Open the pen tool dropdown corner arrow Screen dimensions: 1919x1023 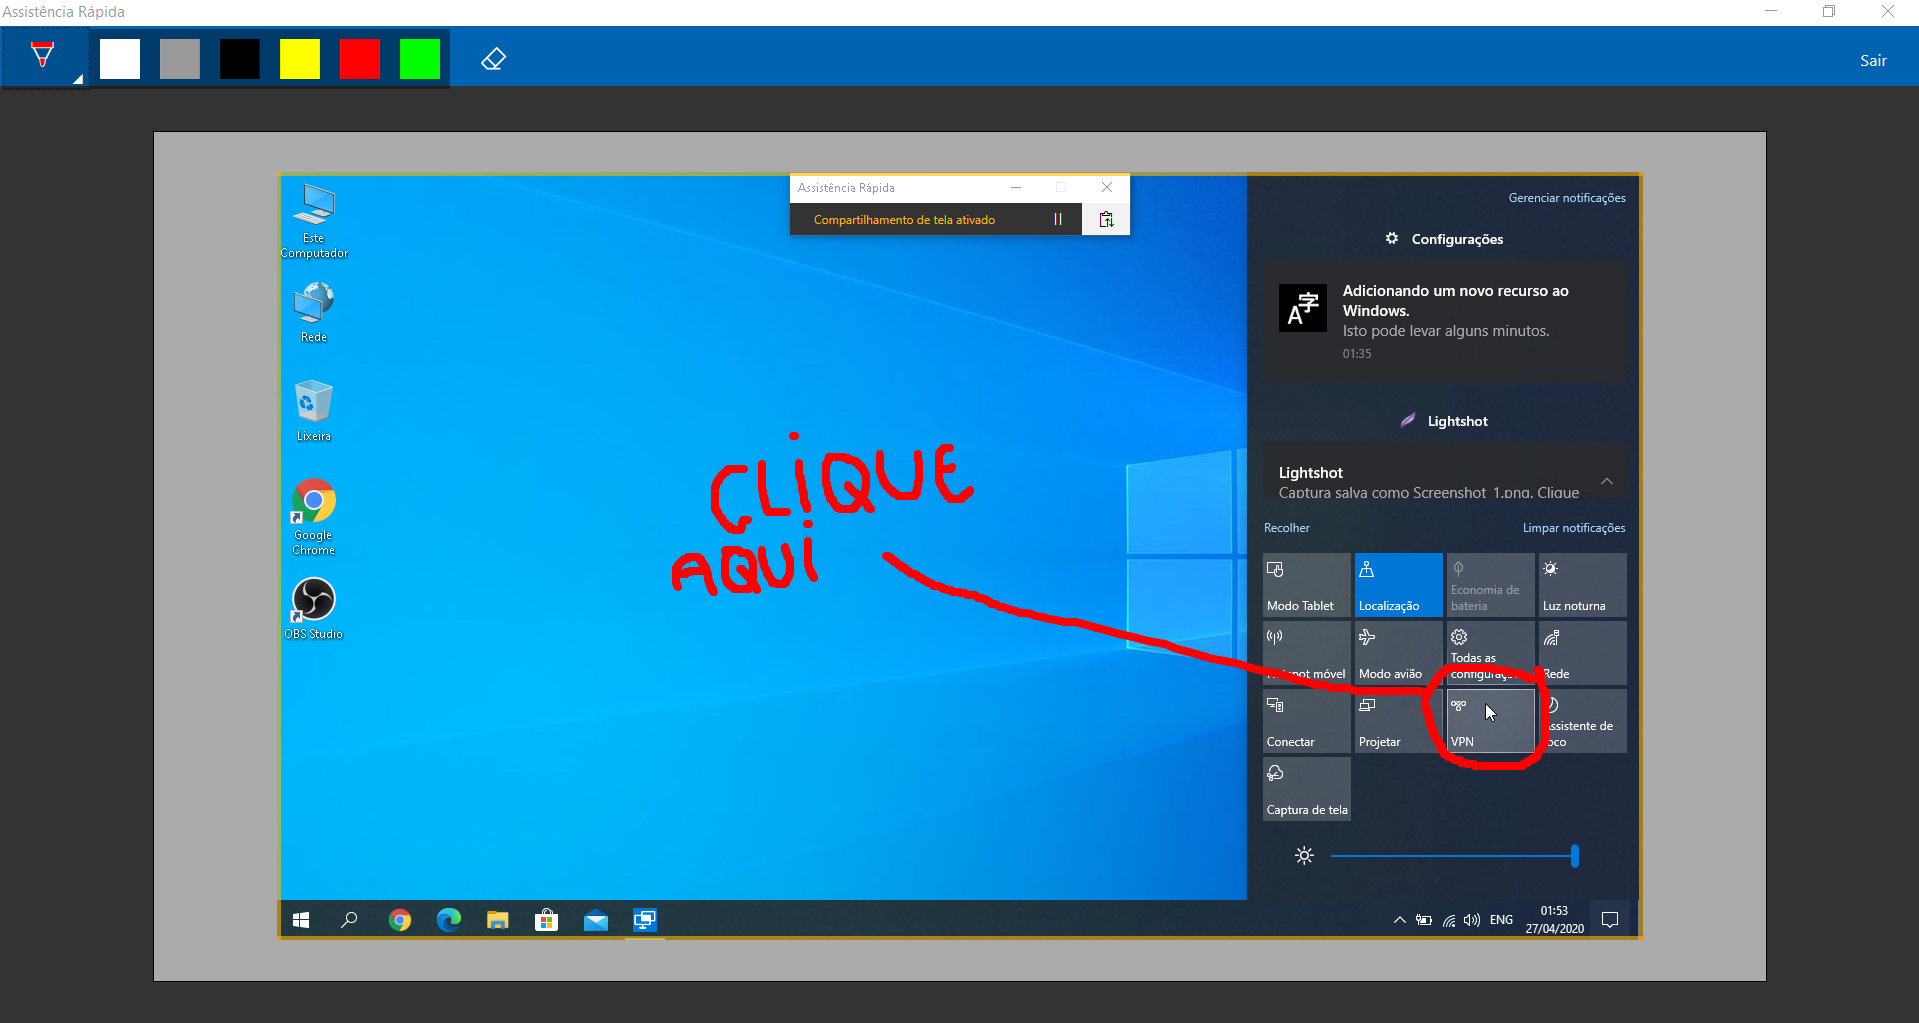(77, 79)
